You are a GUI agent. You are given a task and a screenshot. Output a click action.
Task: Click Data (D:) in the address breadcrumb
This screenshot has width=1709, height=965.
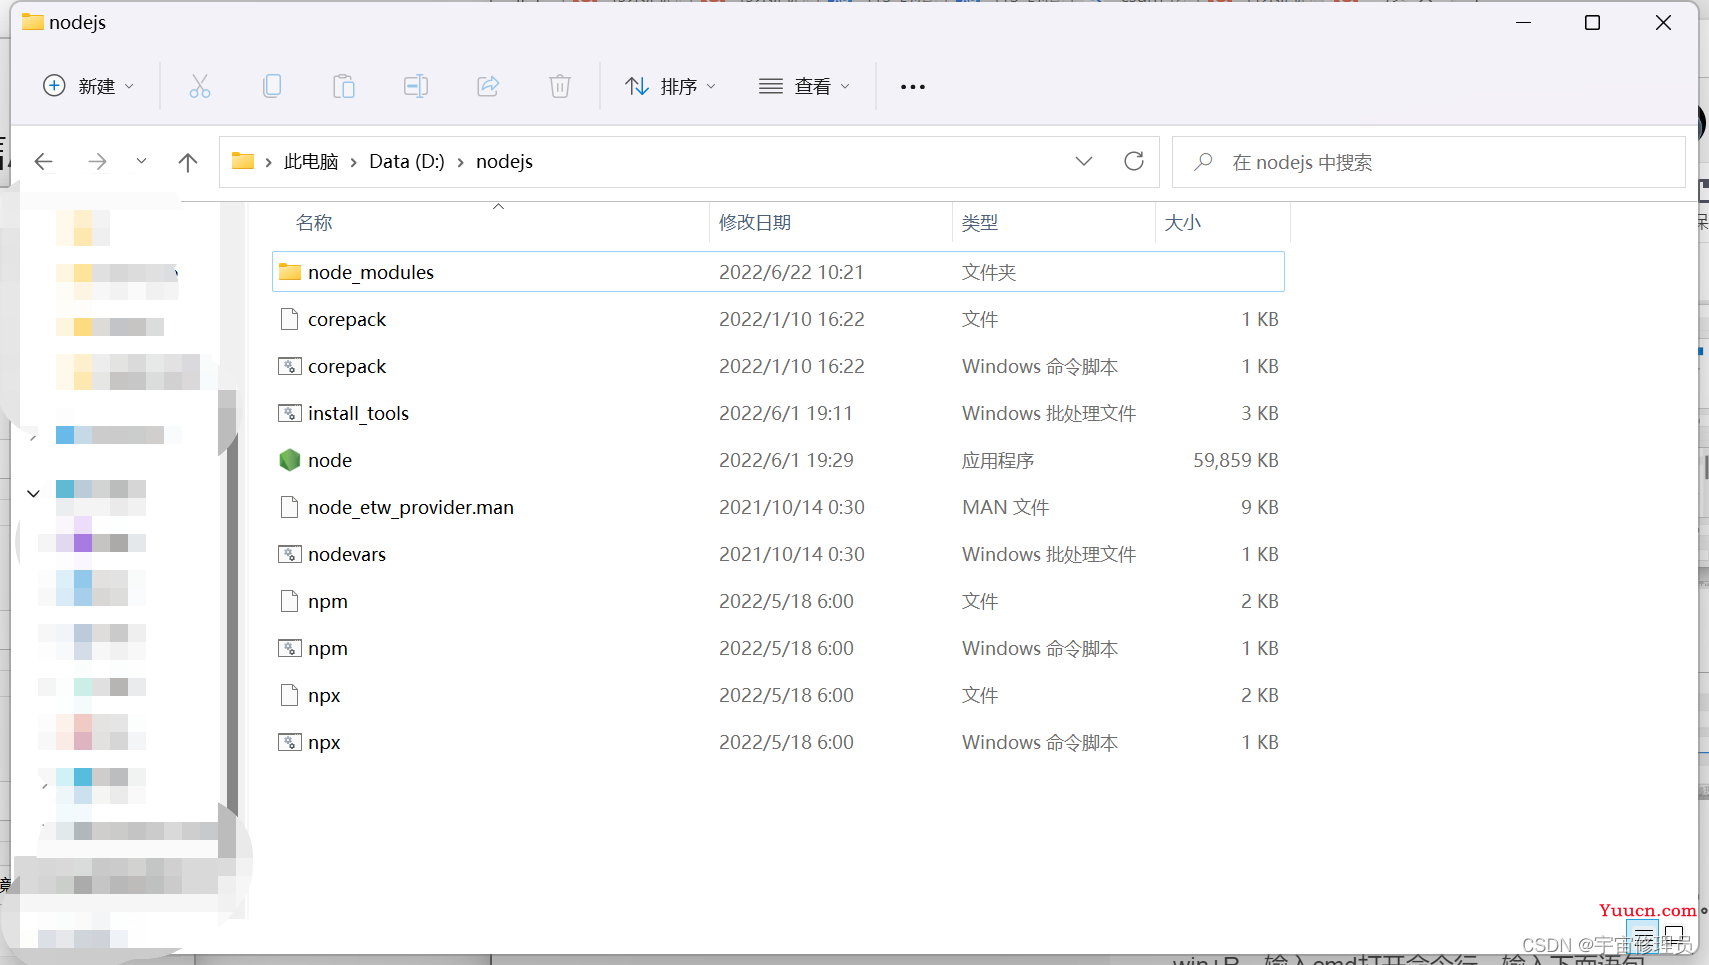click(x=407, y=162)
